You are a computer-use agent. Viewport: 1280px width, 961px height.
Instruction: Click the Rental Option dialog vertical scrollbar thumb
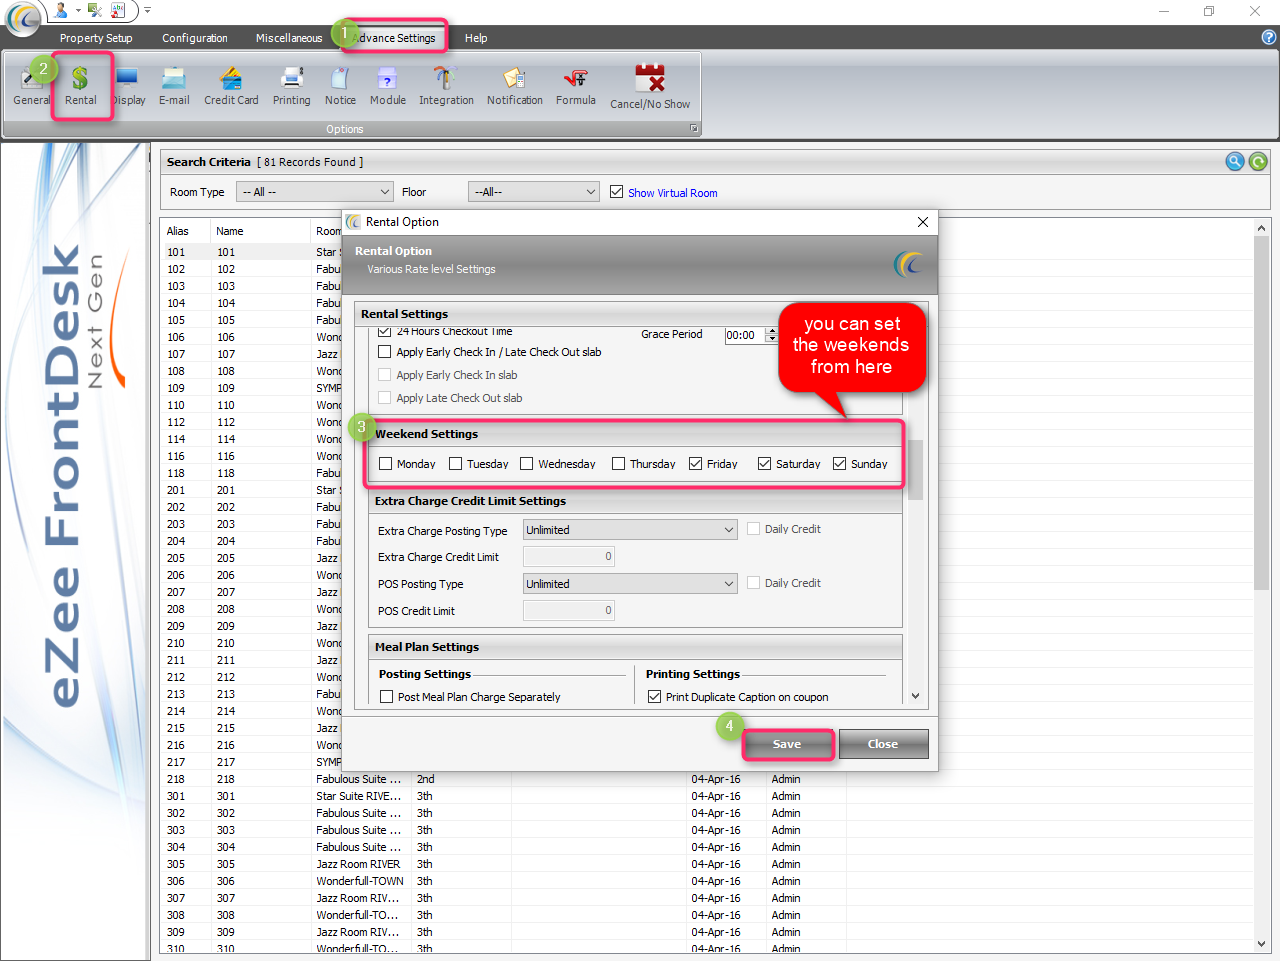[x=915, y=470]
